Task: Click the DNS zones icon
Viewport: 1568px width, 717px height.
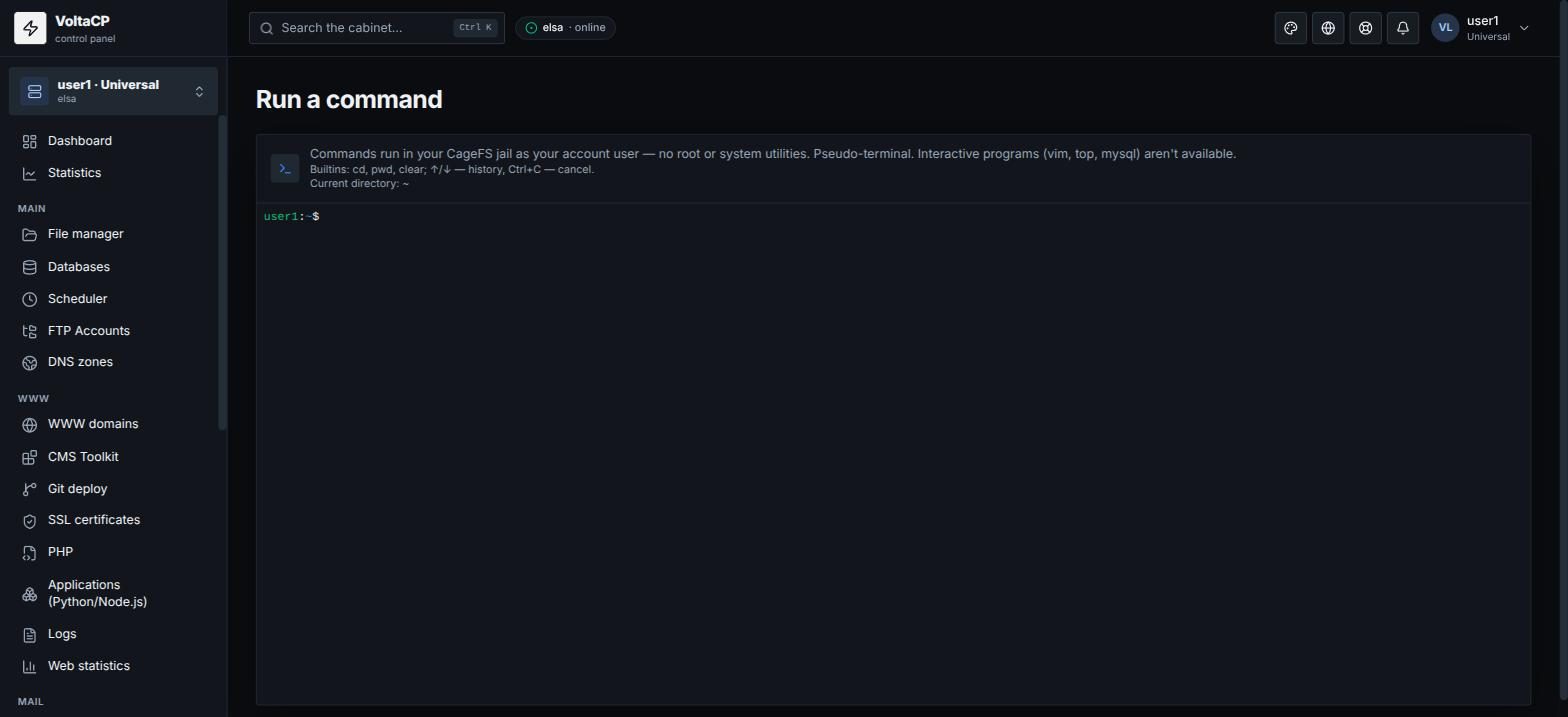Action: coord(29,362)
